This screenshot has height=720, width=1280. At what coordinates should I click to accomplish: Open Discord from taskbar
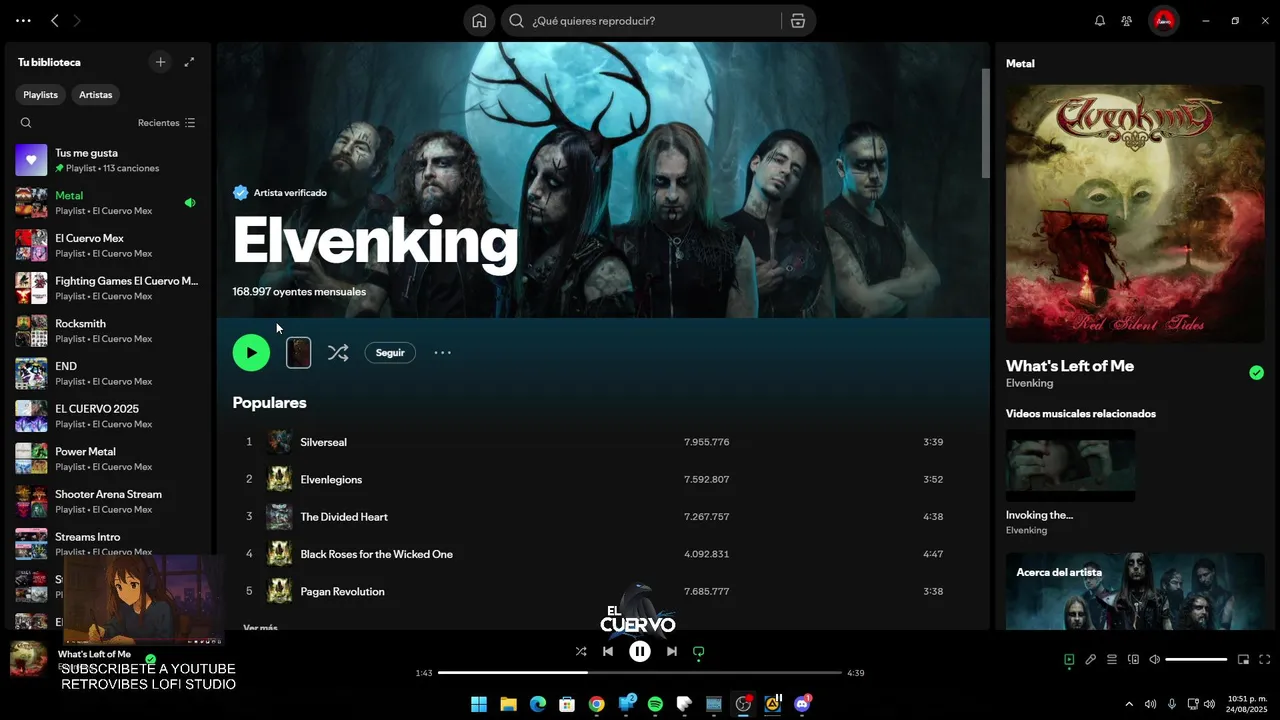pos(802,704)
